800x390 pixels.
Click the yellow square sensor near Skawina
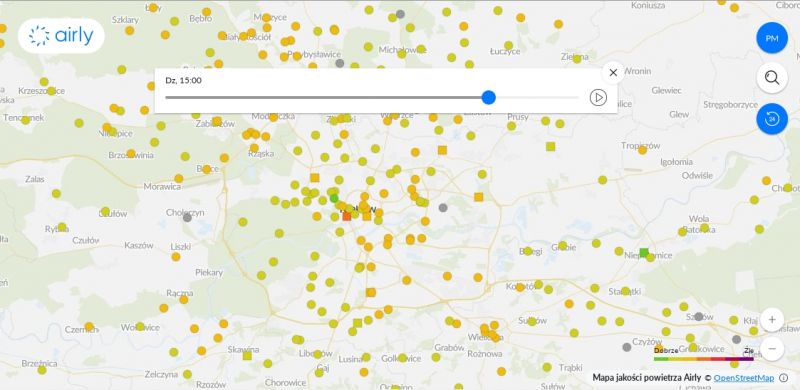(x=247, y=355)
